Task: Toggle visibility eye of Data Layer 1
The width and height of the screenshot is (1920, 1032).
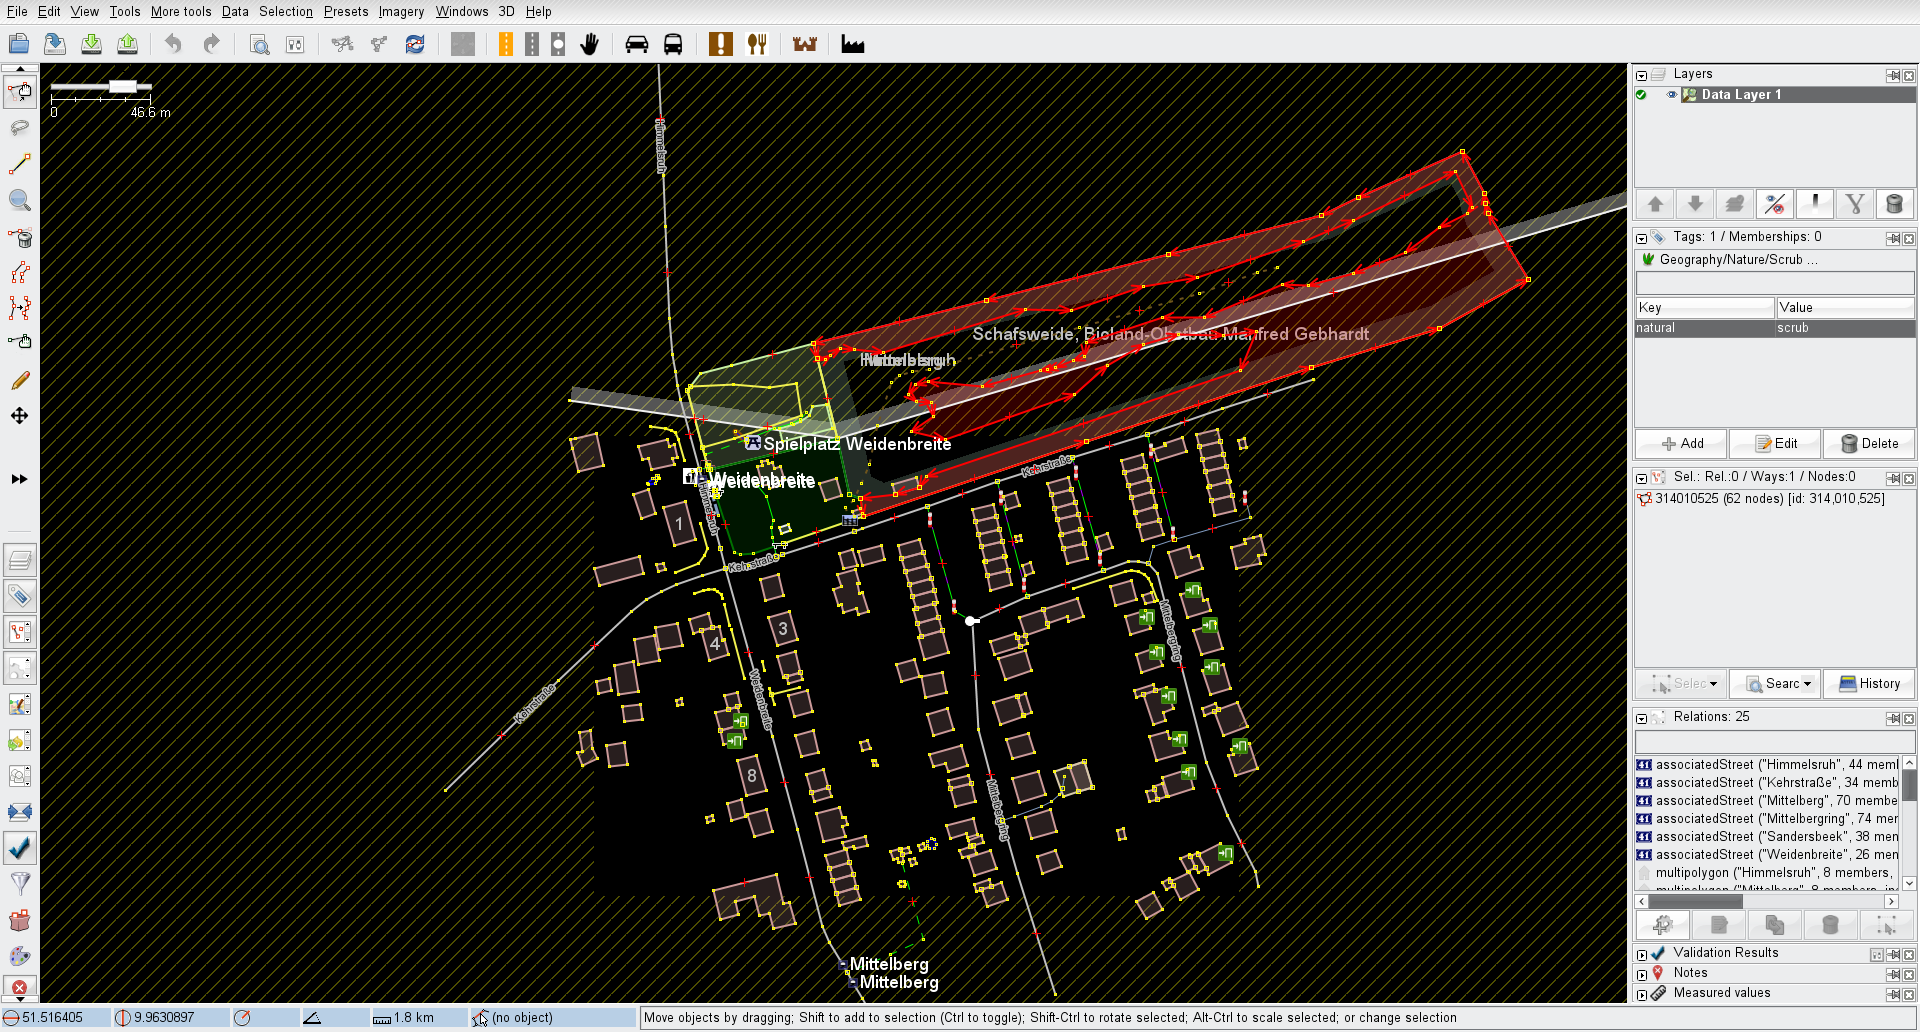Action: tap(1671, 95)
